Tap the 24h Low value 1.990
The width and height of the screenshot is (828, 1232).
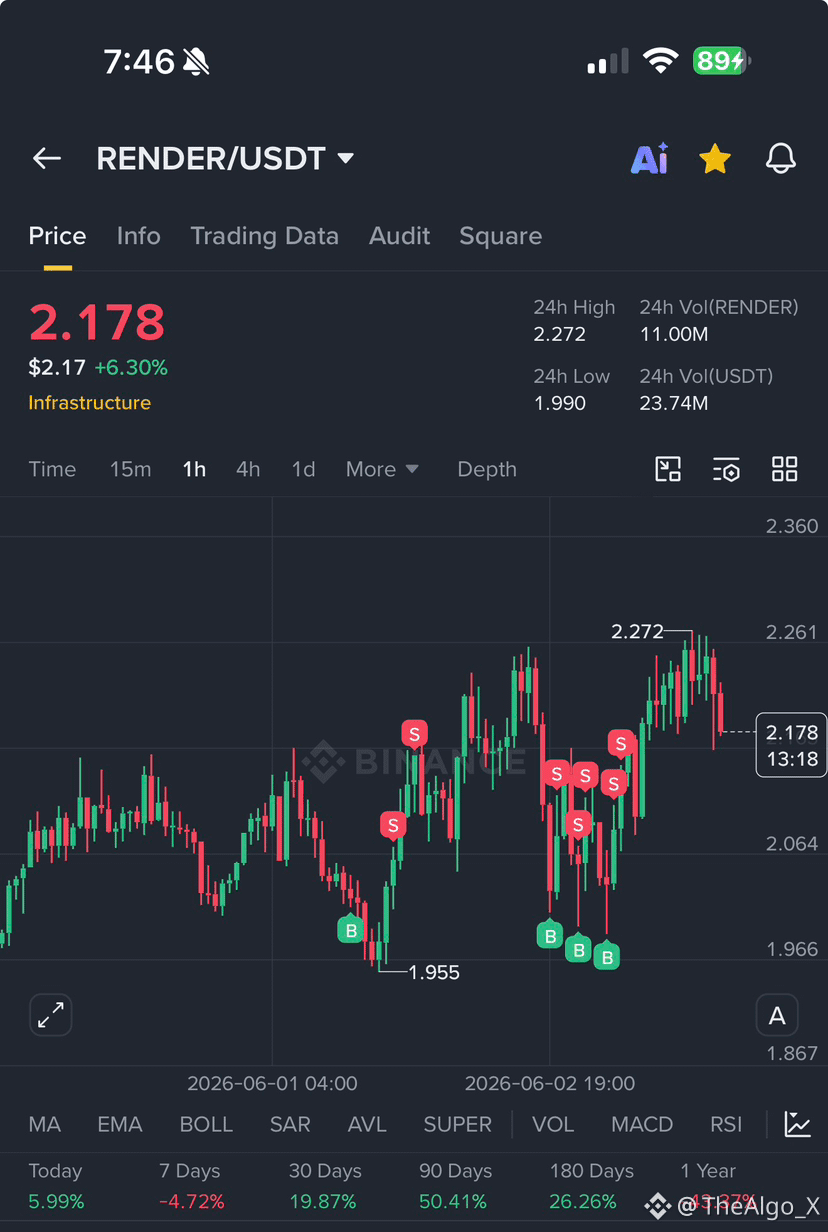coord(560,403)
